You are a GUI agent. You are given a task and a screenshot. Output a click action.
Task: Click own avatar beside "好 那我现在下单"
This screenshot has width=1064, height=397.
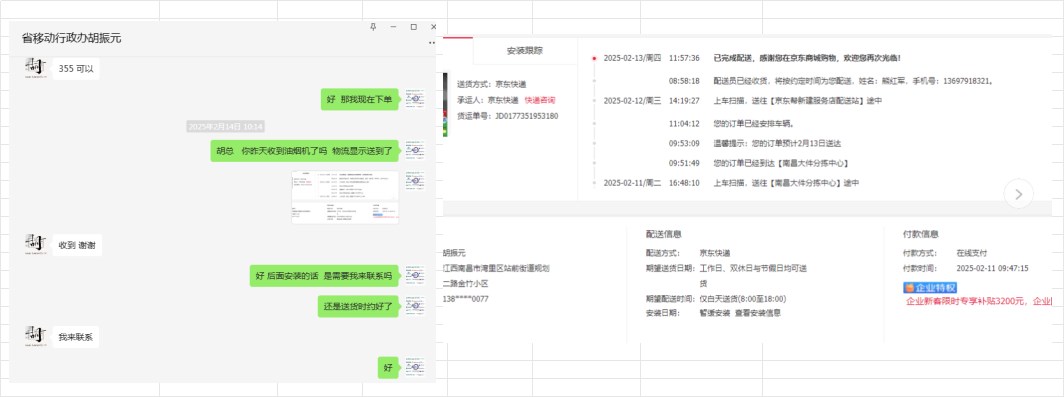416,99
